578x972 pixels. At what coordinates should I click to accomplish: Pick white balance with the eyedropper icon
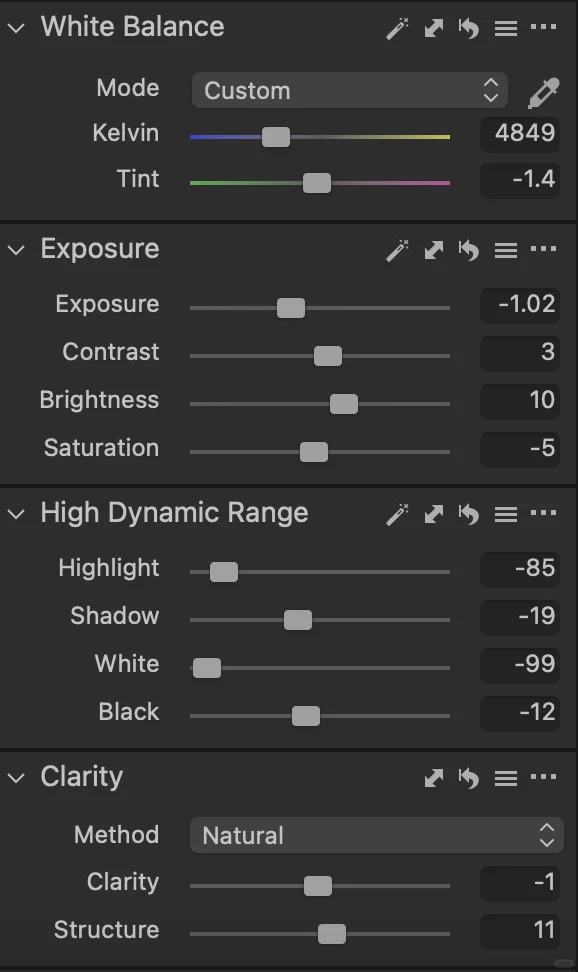point(544,92)
